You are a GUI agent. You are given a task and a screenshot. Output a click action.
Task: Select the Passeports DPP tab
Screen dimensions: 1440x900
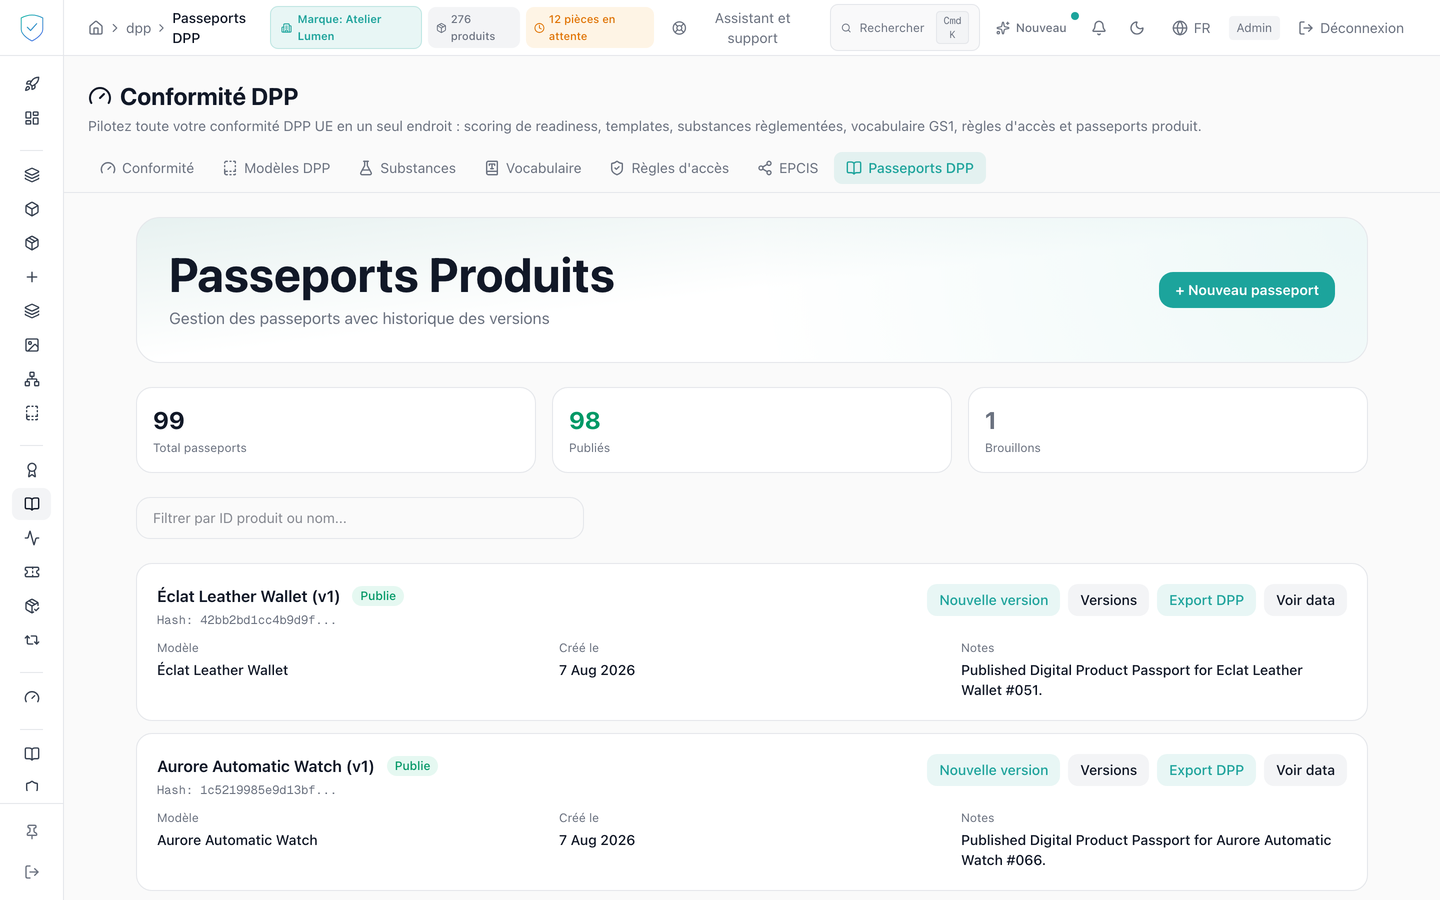[x=910, y=168]
